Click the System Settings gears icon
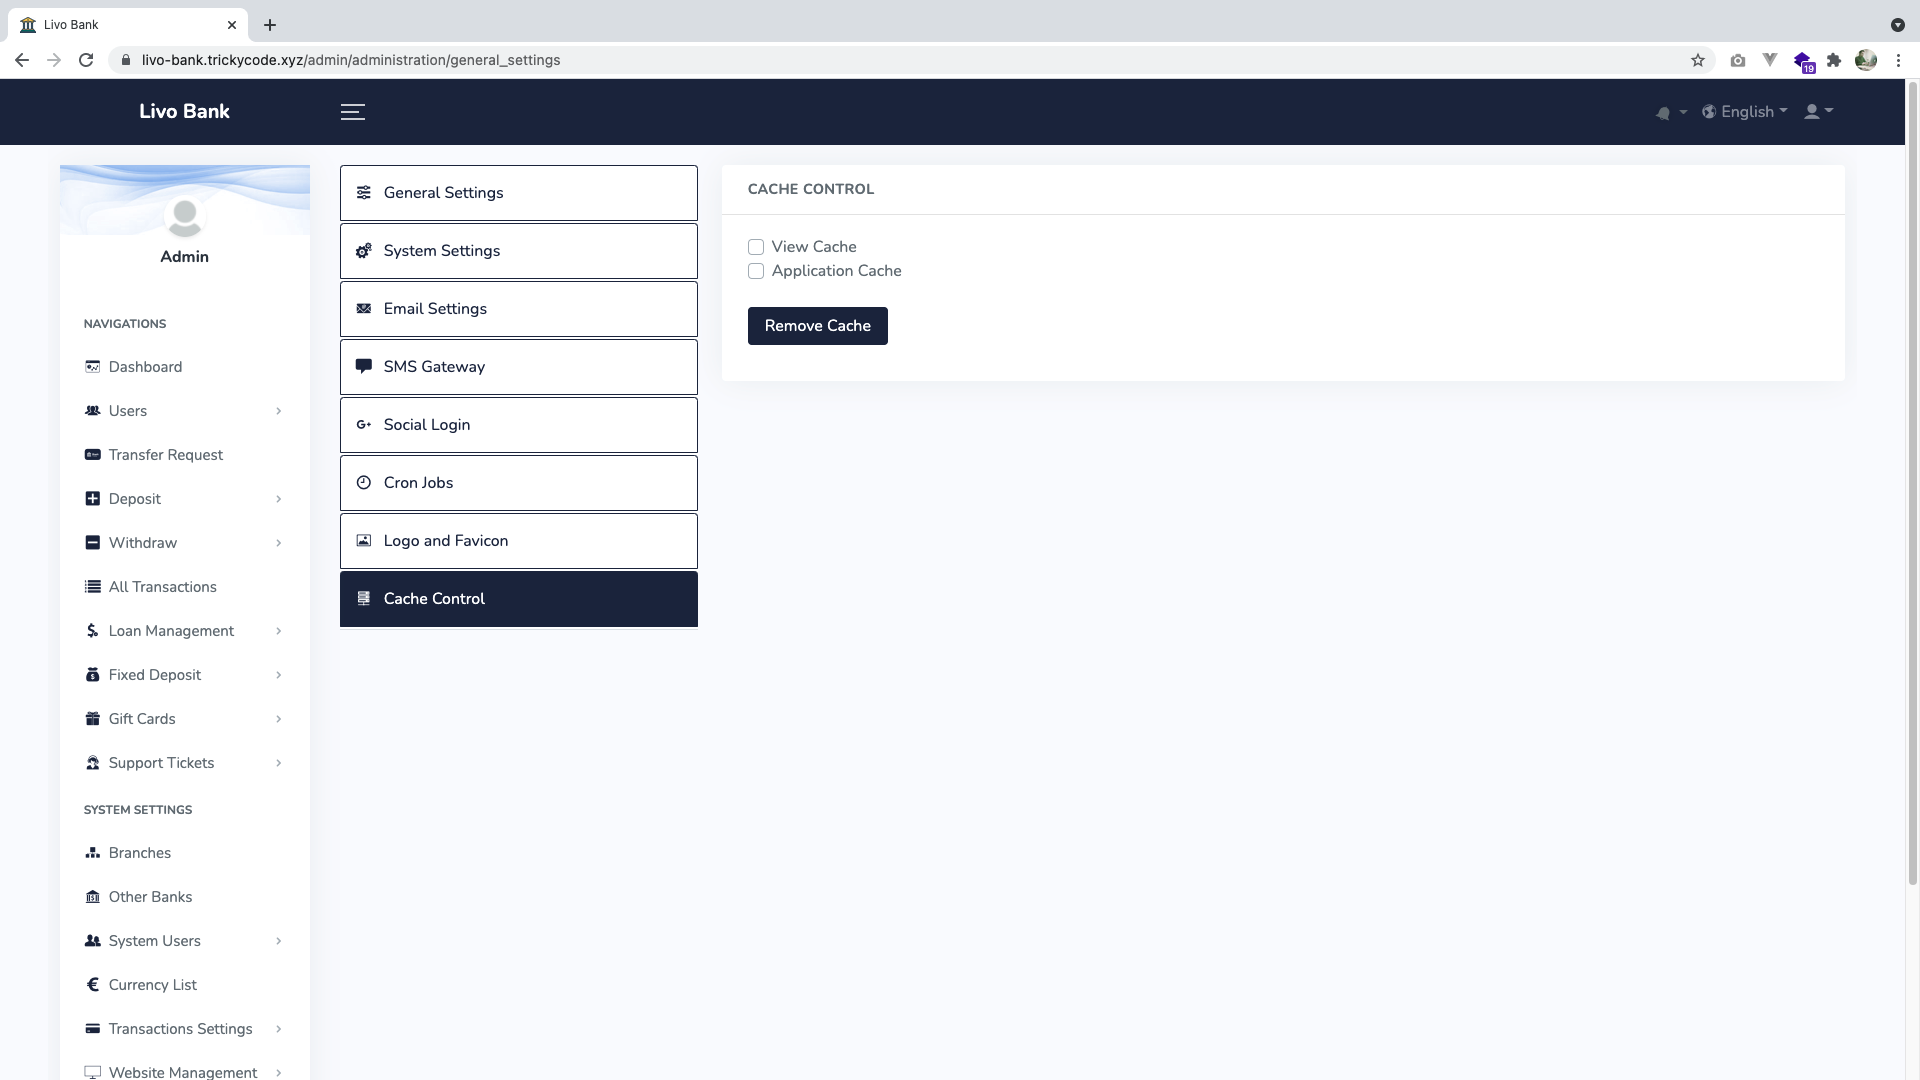The width and height of the screenshot is (1920, 1080). 364,251
